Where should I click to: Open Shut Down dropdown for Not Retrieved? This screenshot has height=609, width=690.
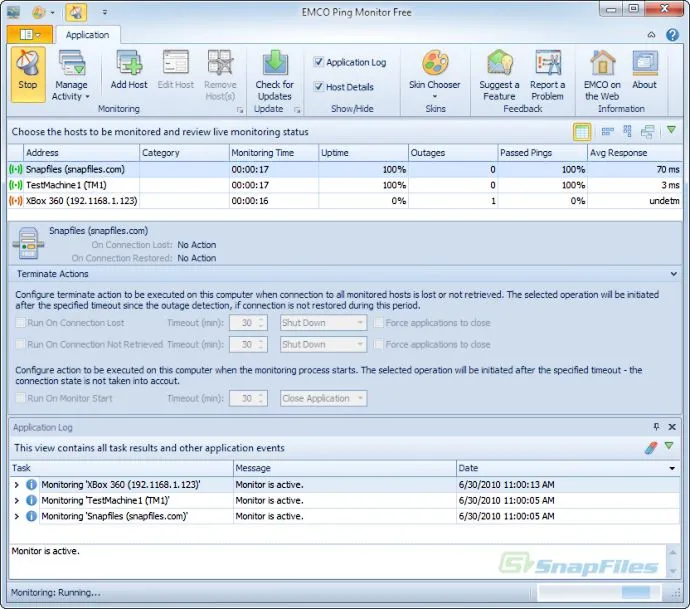click(x=323, y=344)
